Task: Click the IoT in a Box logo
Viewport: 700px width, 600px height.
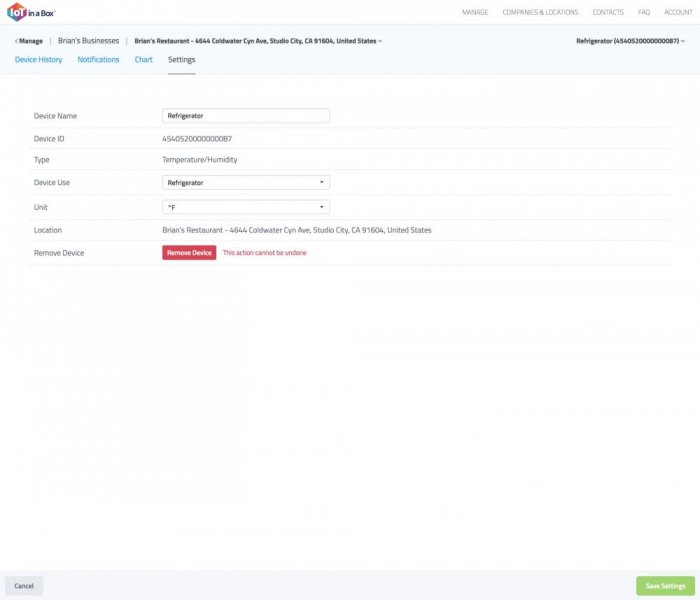Action: (x=31, y=12)
